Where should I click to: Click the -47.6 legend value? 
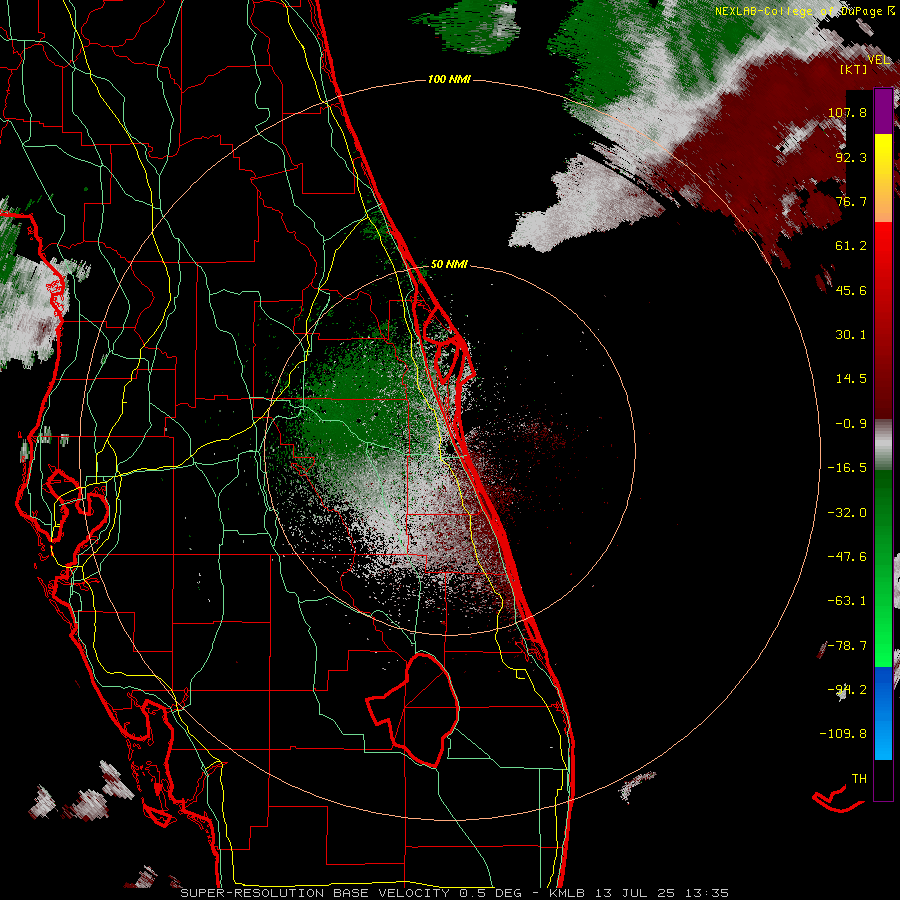[x=847, y=557]
